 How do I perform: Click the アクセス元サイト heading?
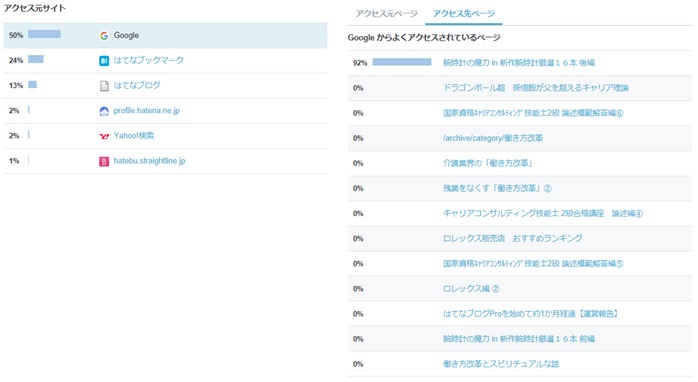(x=35, y=8)
